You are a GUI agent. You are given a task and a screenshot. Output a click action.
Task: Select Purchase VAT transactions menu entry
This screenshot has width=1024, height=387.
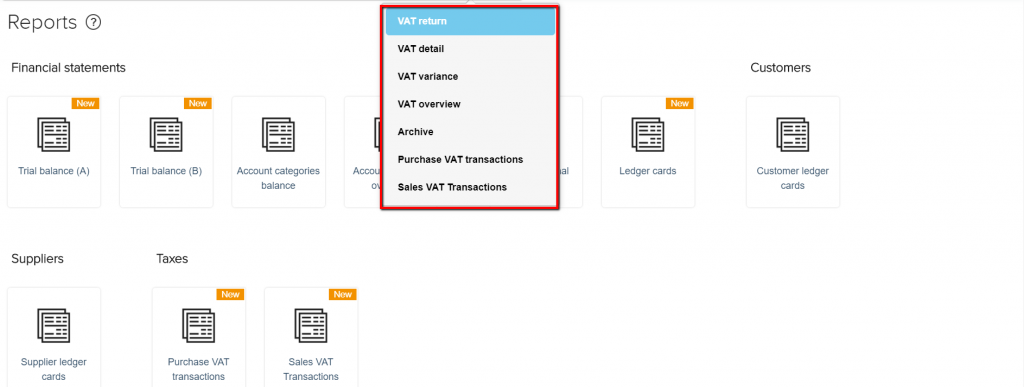470,159
